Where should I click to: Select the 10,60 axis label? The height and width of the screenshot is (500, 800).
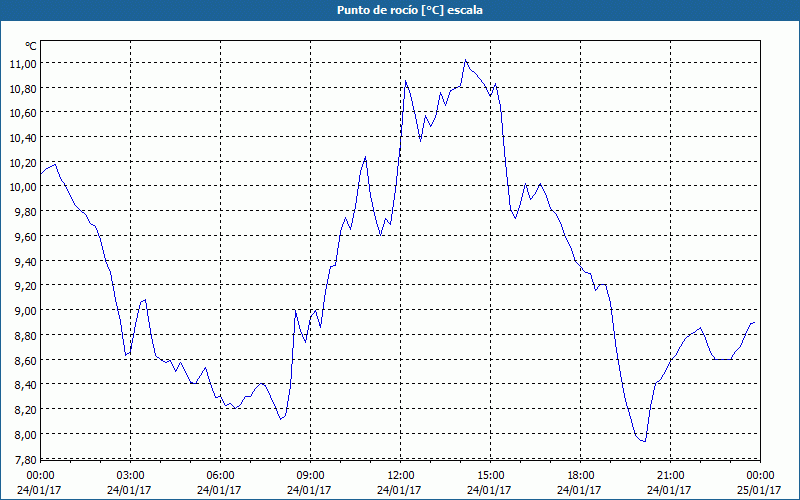click(x=22, y=113)
